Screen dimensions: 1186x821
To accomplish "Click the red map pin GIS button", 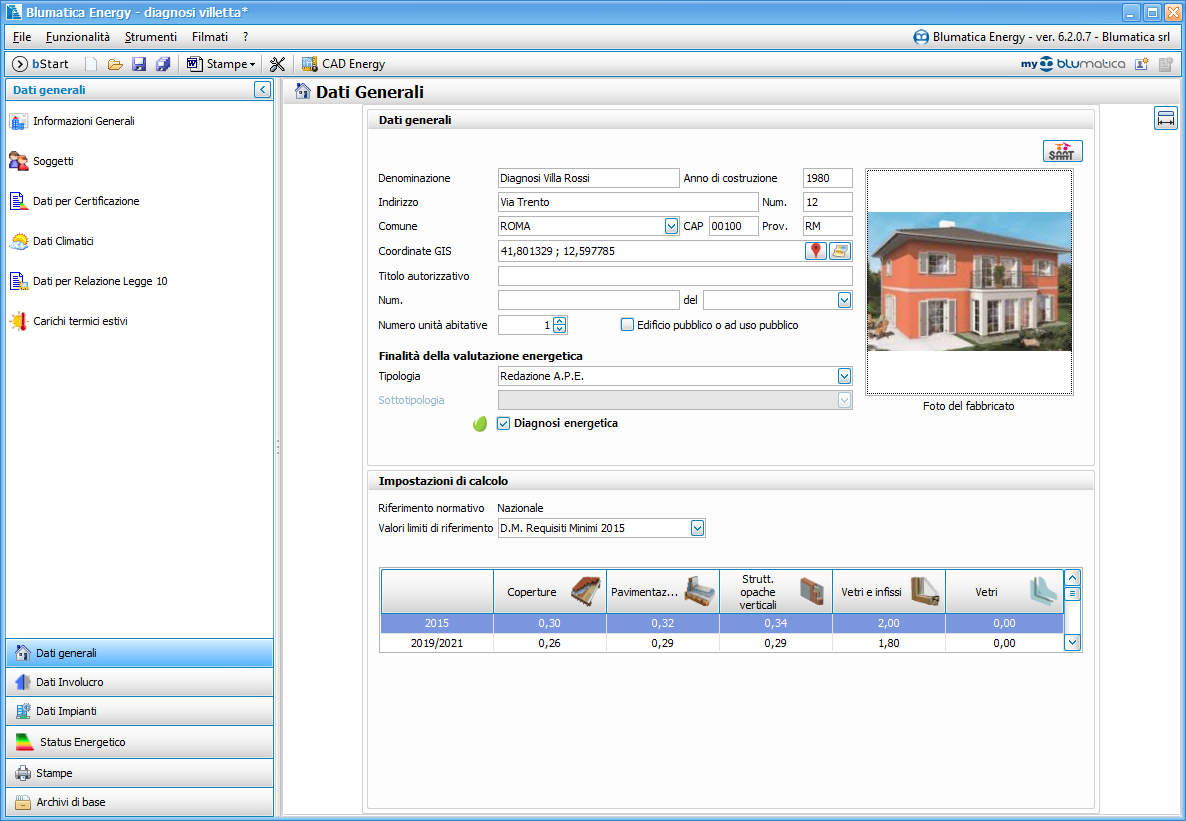I will point(816,251).
